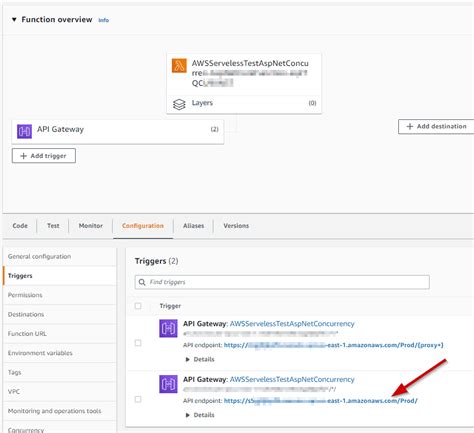
Task: Click the API Gateway icon in overview
Action: pyautogui.click(x=24, y=131)
